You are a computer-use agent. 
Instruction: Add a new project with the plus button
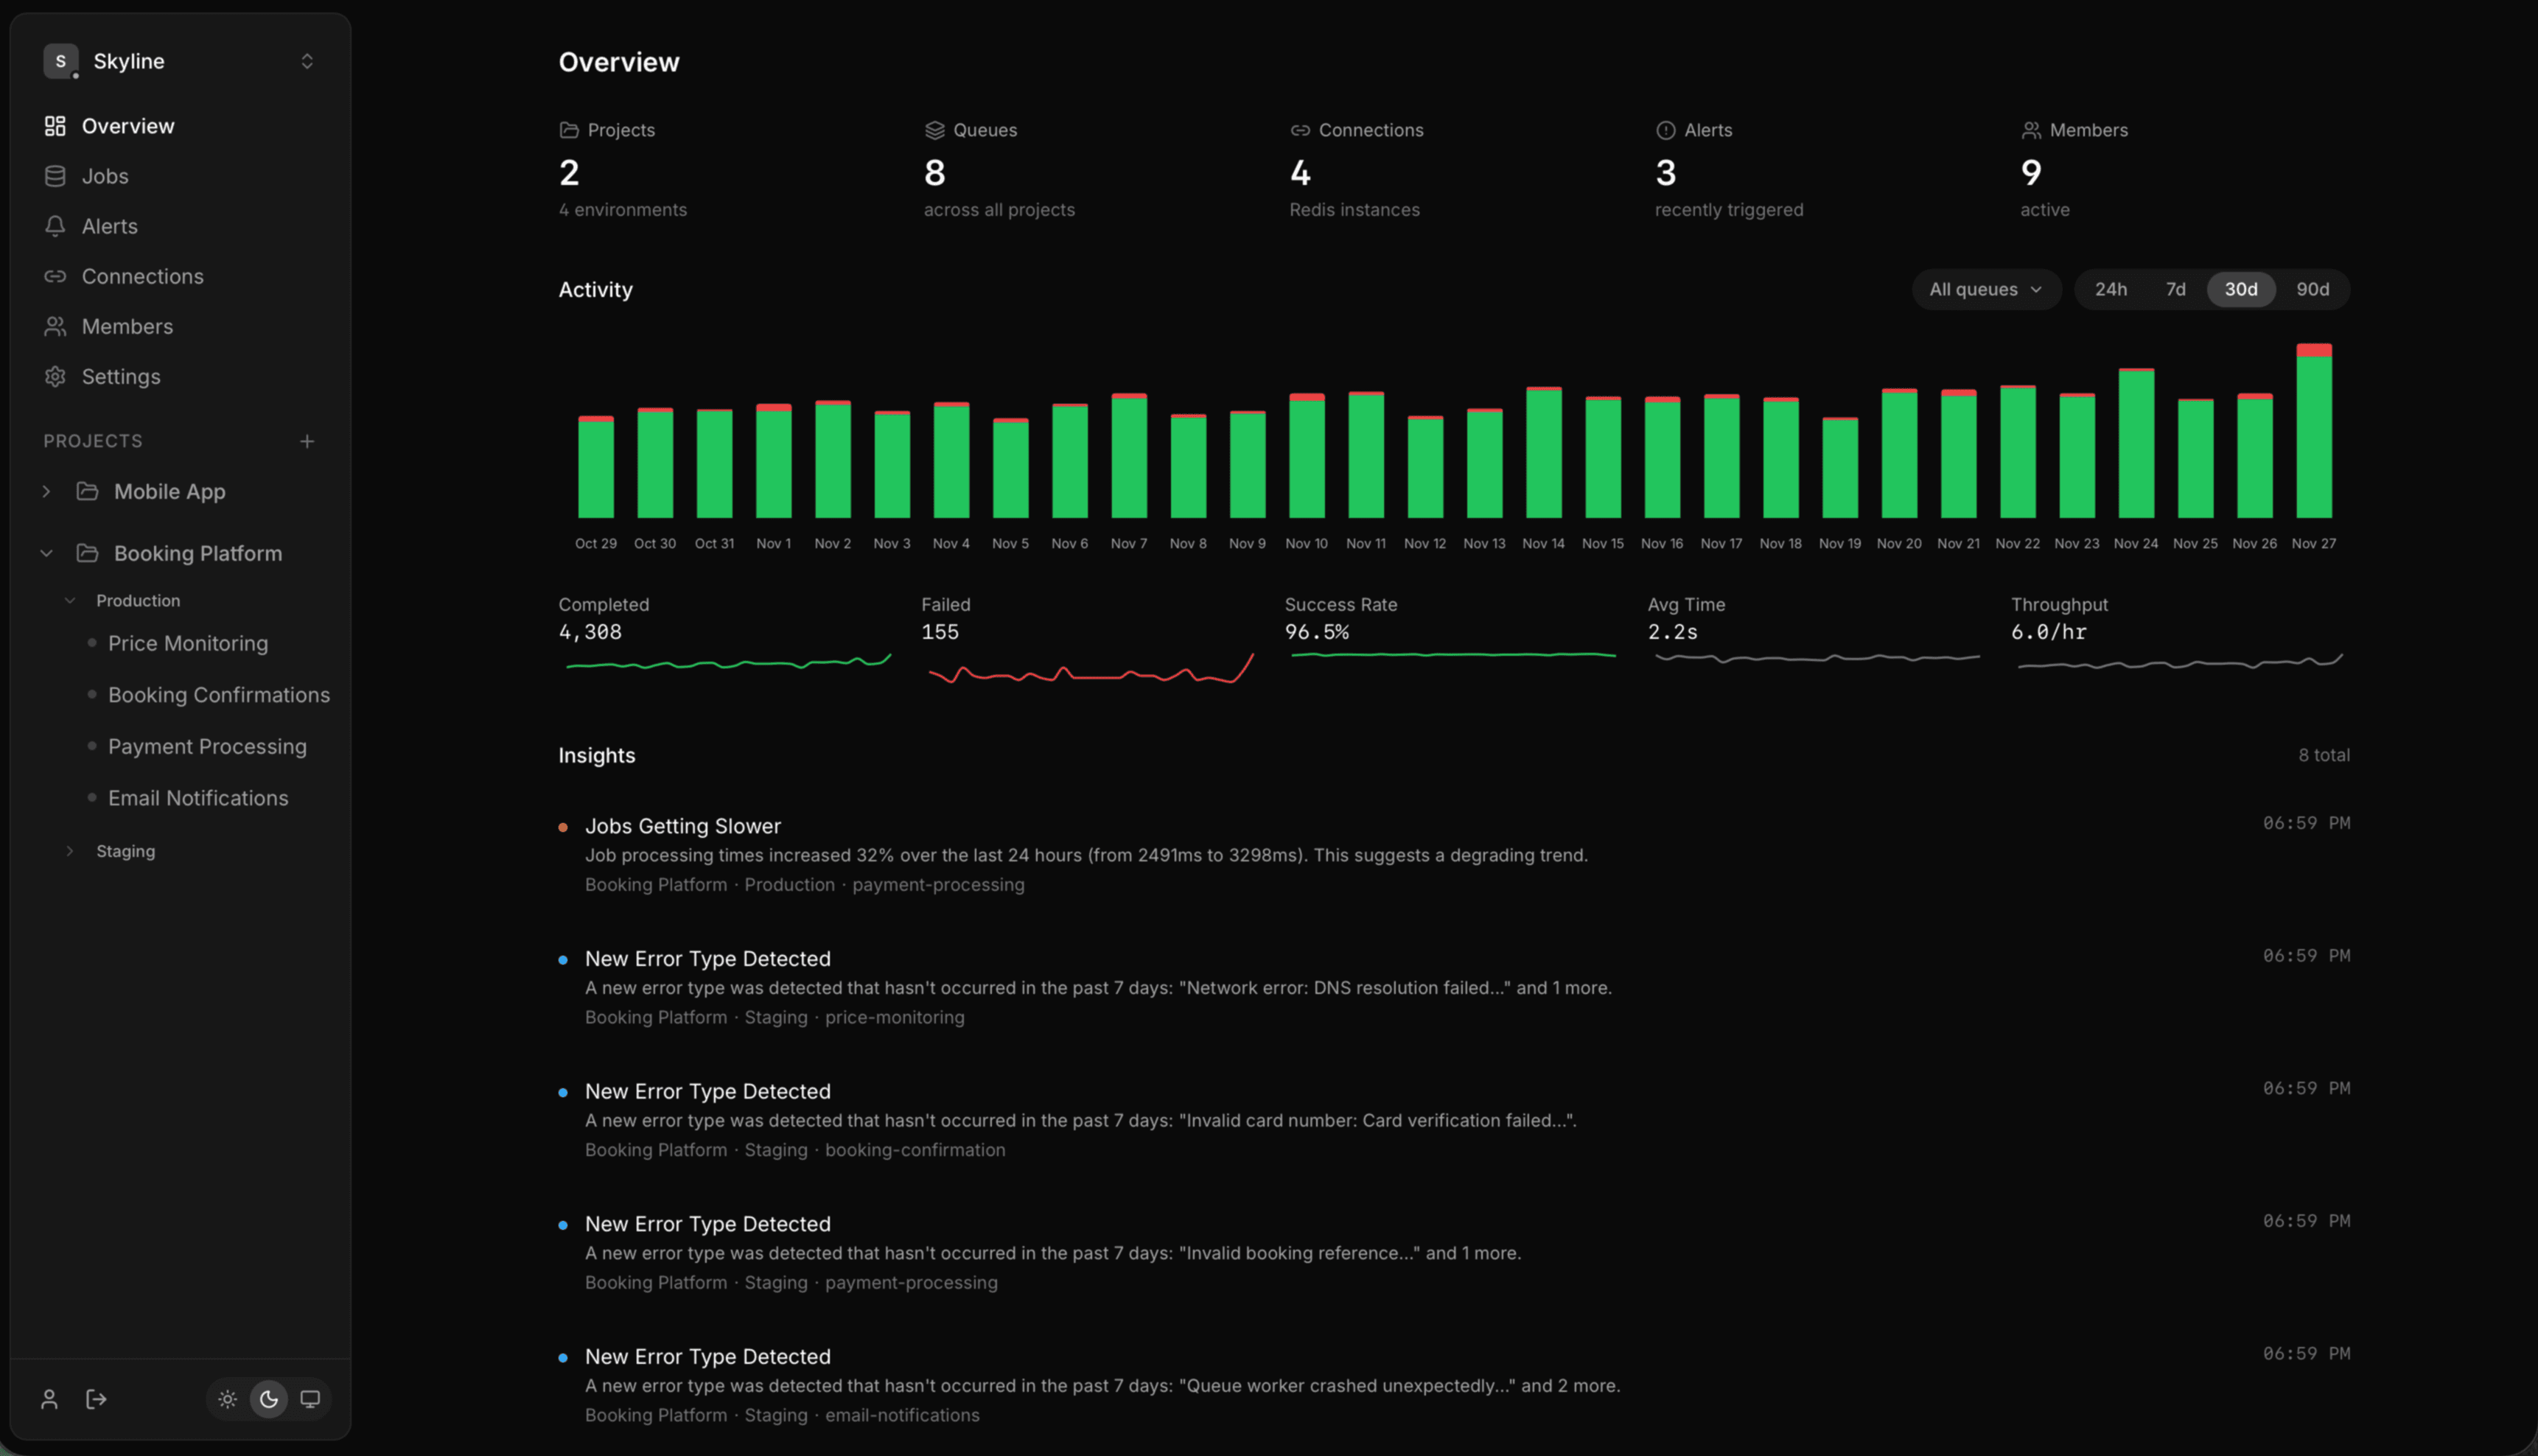(x=307, y=441)
